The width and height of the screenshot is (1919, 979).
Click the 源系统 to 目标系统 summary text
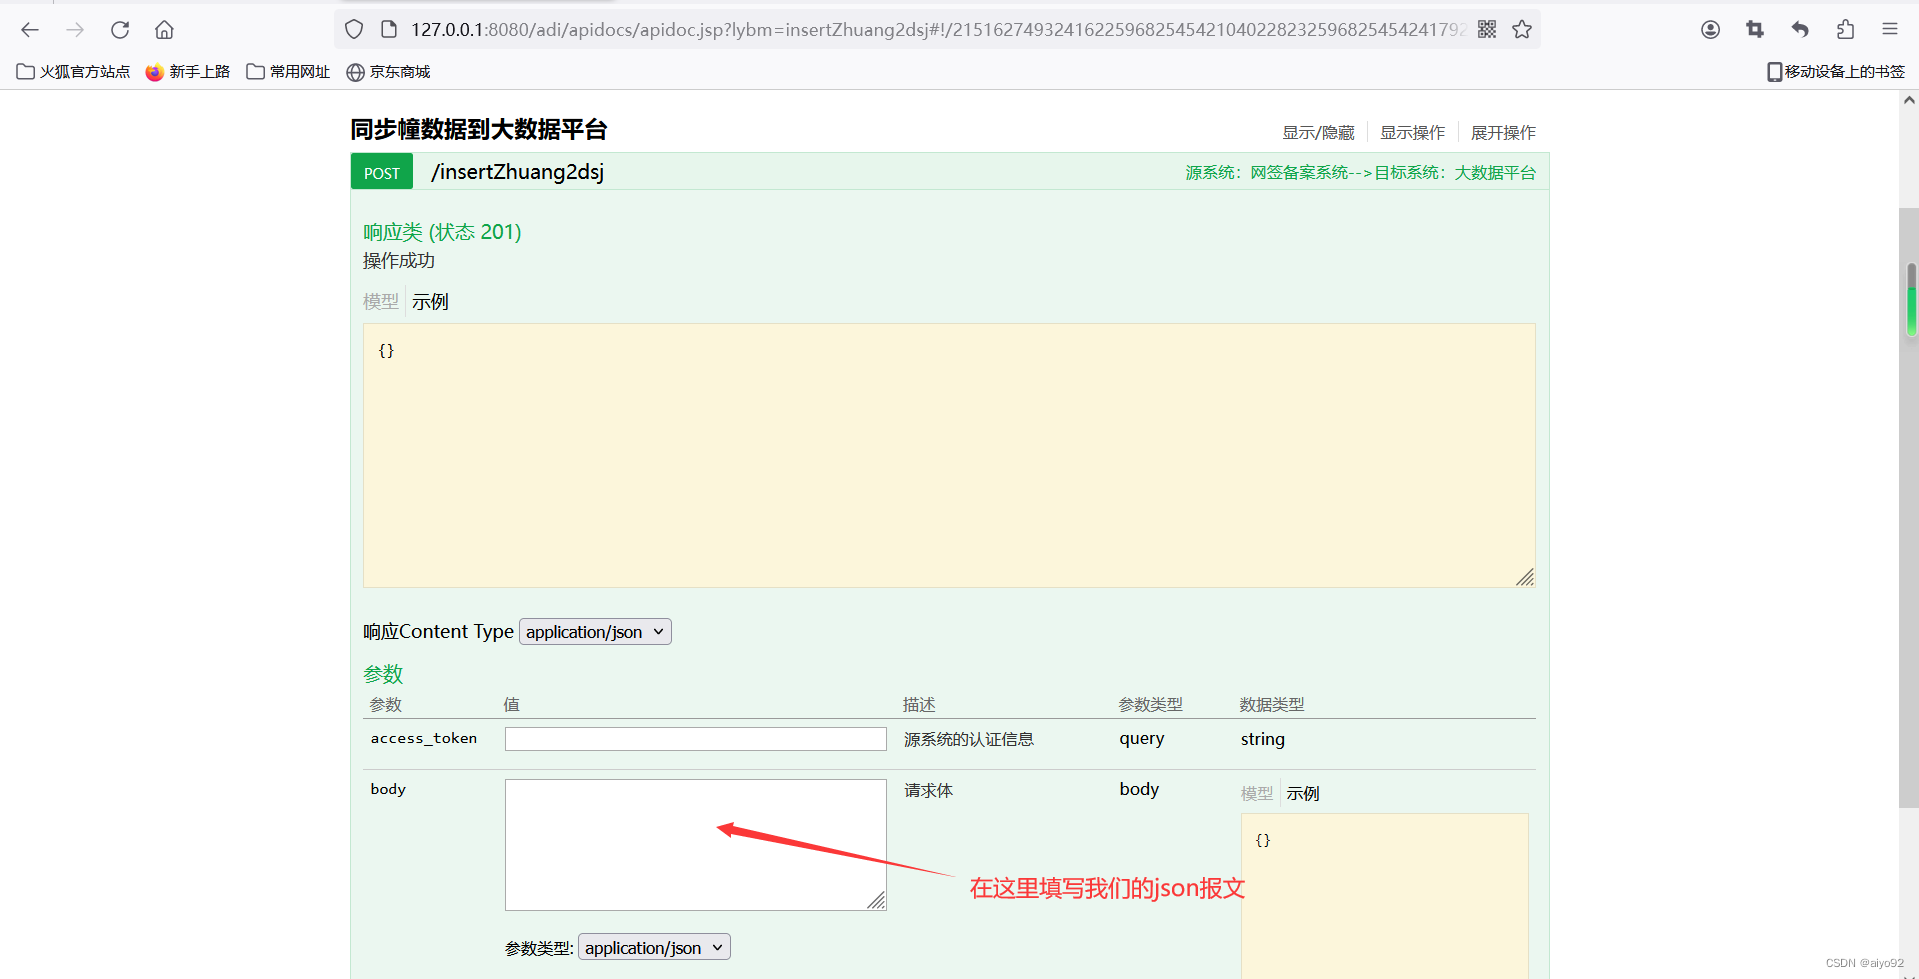click(x=1360, y=173)
